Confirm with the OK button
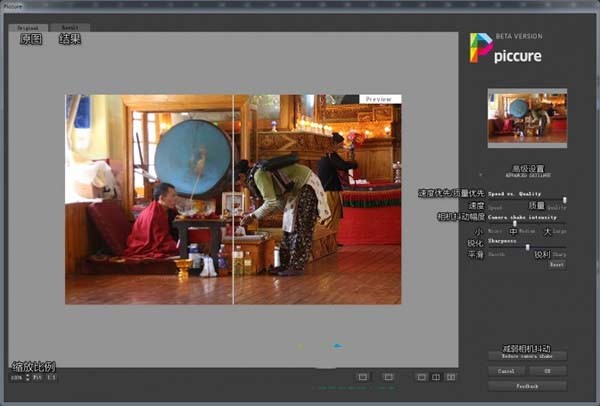 [548, 370]
